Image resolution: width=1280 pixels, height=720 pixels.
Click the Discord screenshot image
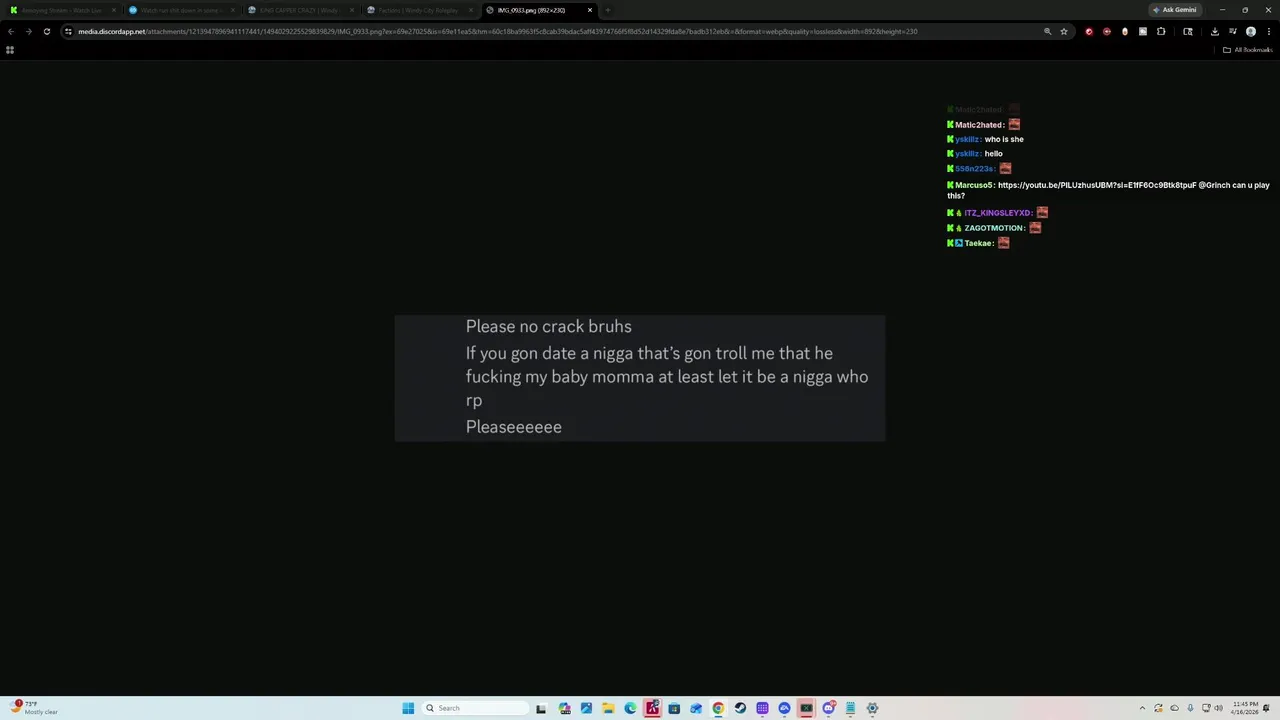coord(640,378)
